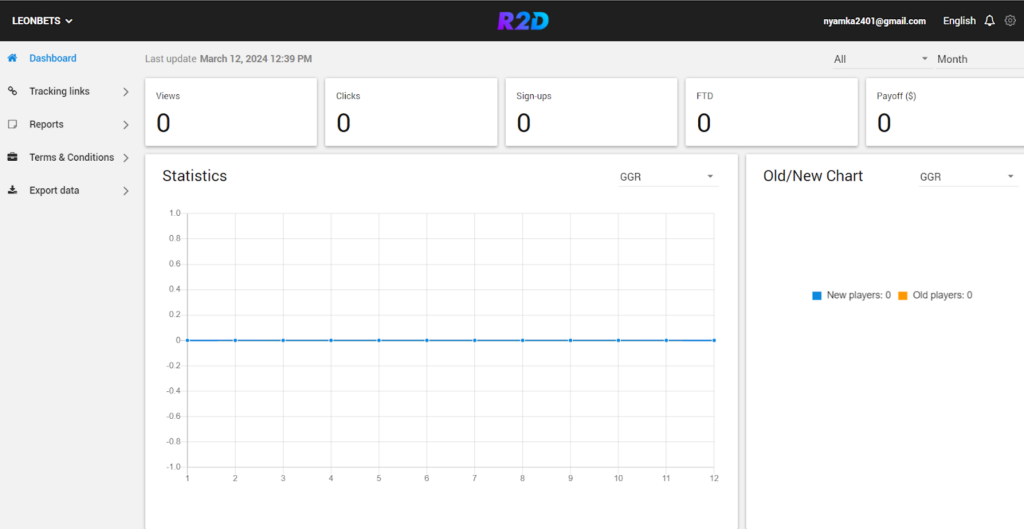Click the Old/New Chart heading
1024x529 pixels.
click(813, 176)
